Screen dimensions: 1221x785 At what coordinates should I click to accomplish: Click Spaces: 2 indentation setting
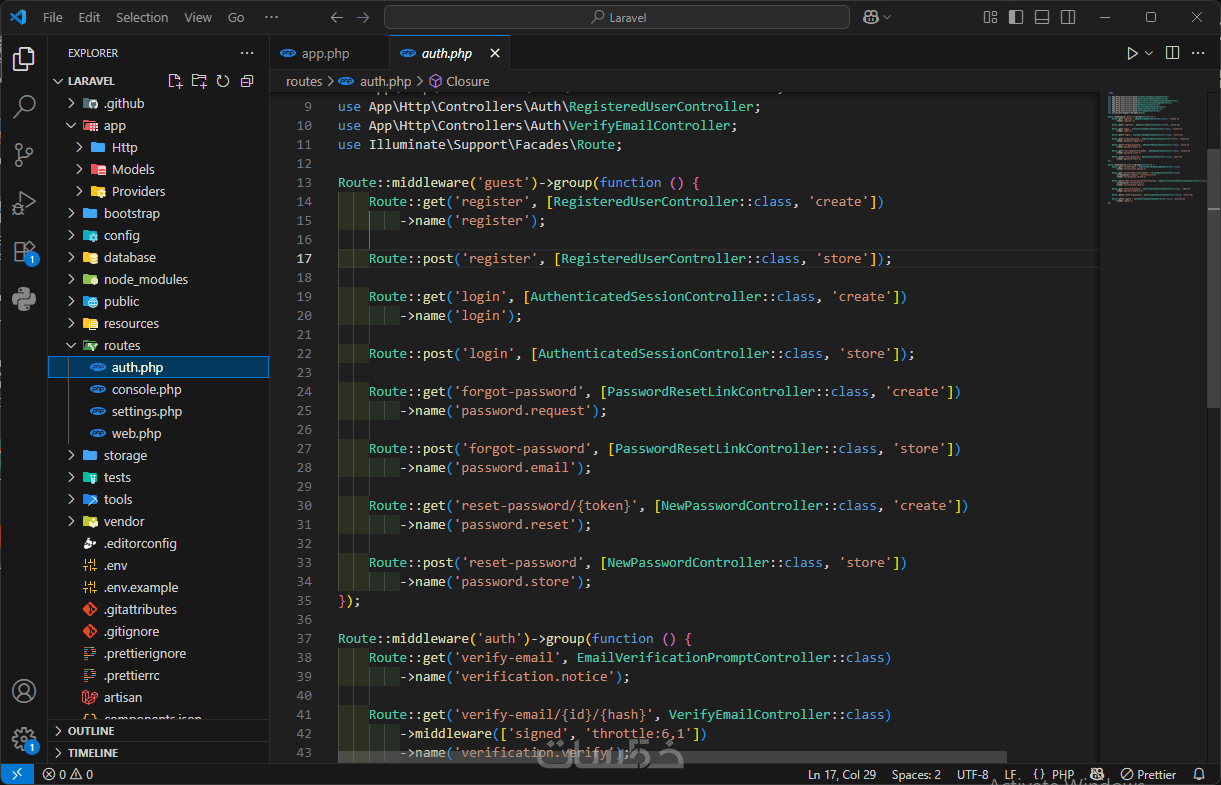[x=916, y=774]
